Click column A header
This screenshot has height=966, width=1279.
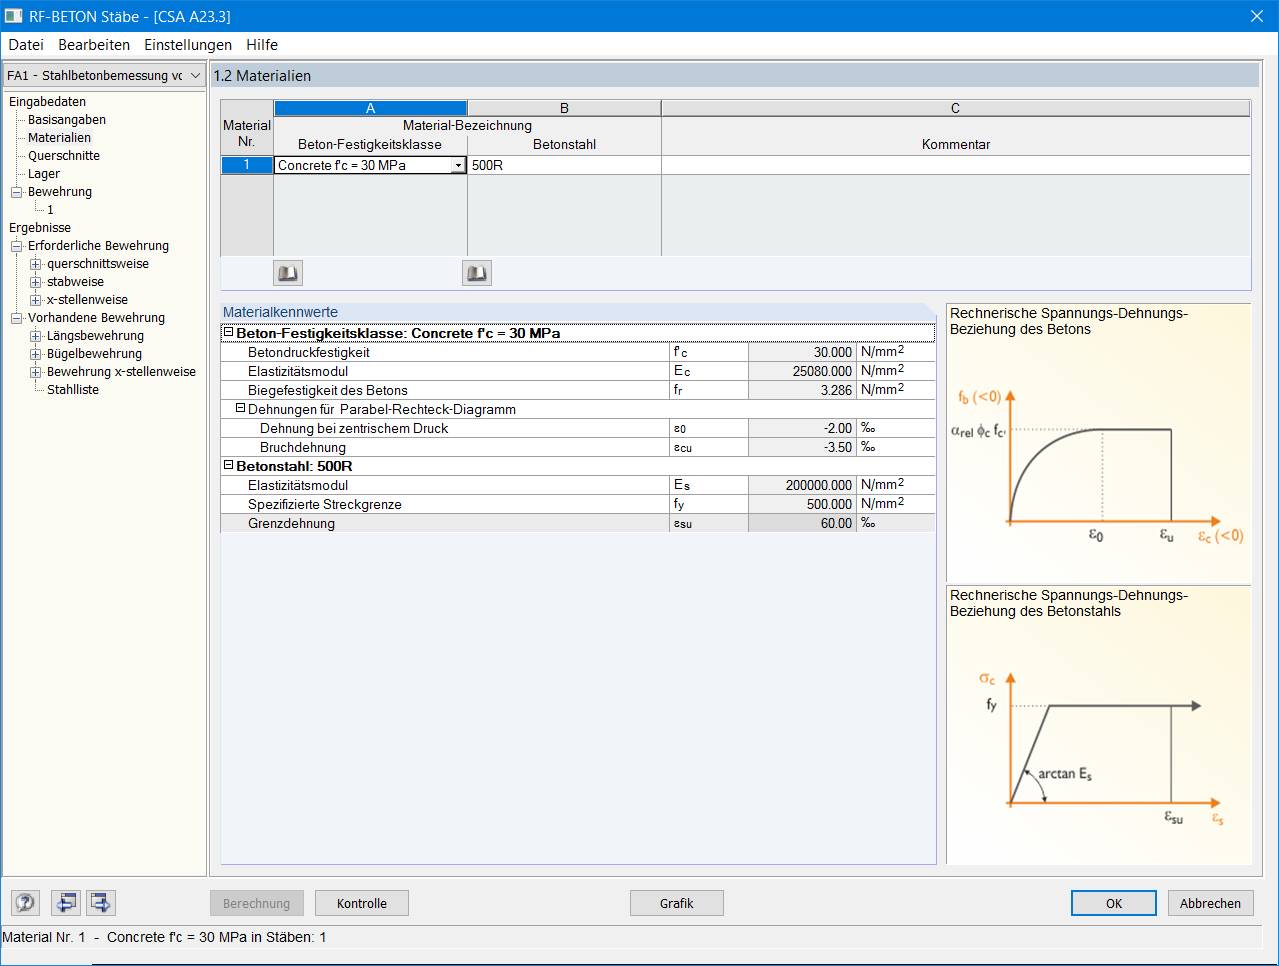[x=370, y=108]
